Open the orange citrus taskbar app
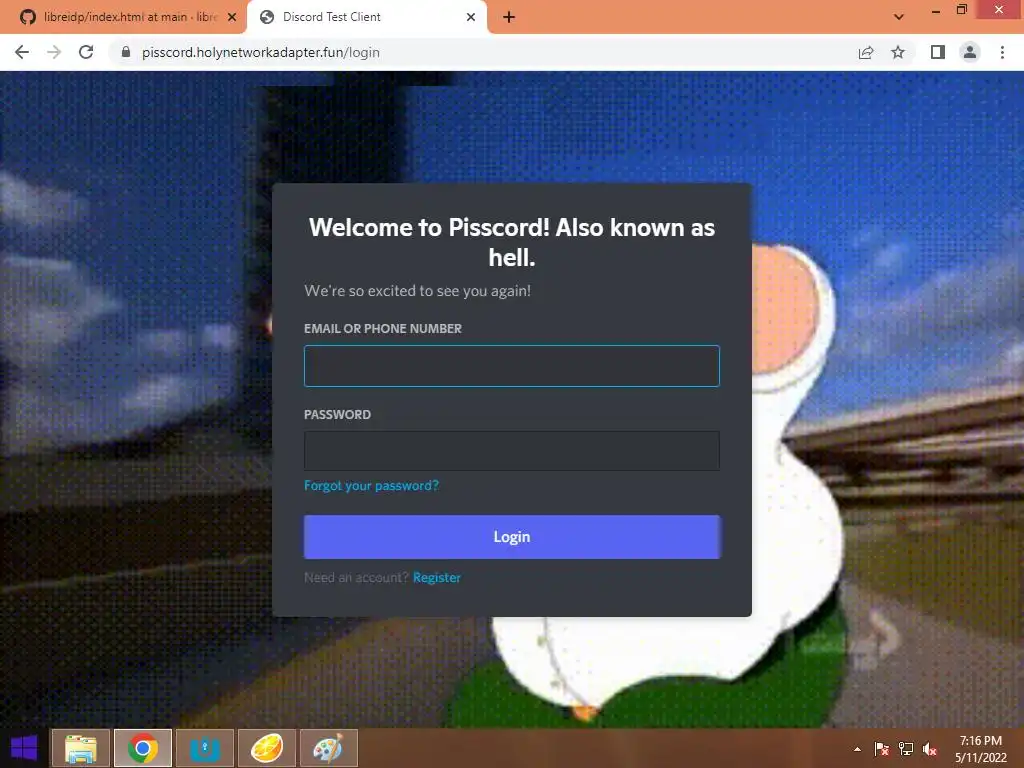Viewport: 1024px width, 768px height. point(267,748)
